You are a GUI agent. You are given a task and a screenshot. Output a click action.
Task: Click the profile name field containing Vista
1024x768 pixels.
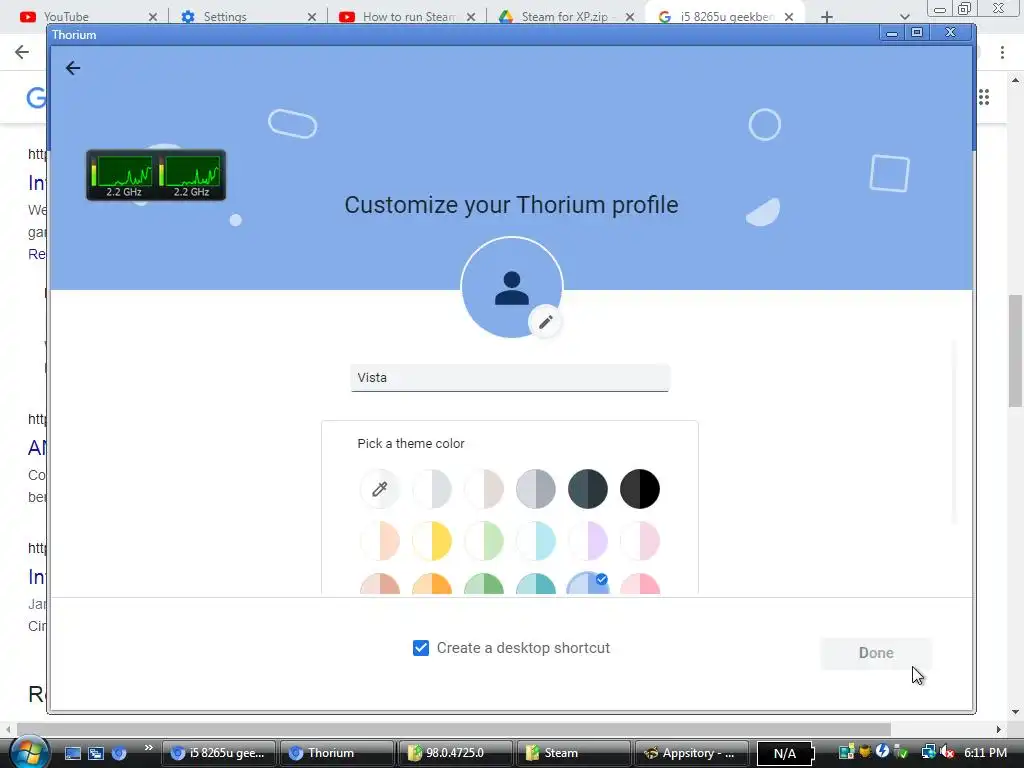point(509,377)
